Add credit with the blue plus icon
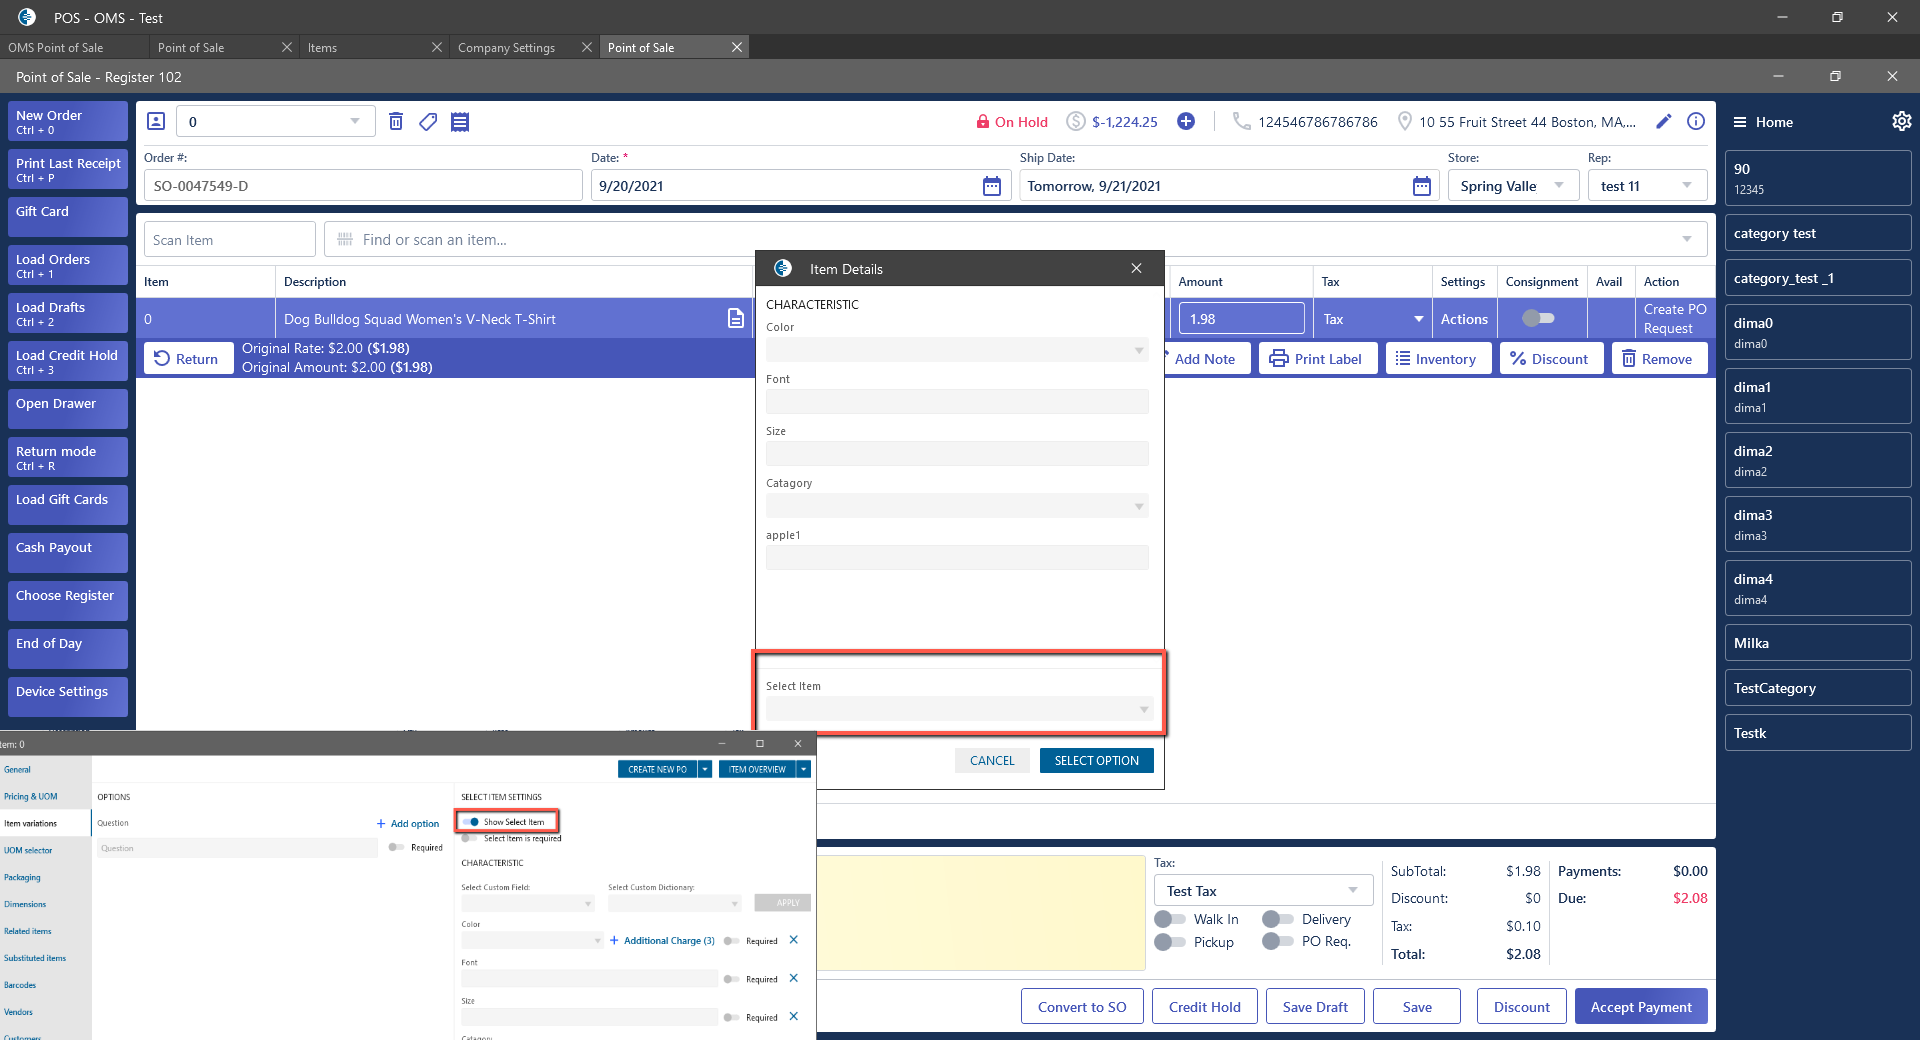The width and height of the screenshot is (1920, 1040). click(1186, 121)
